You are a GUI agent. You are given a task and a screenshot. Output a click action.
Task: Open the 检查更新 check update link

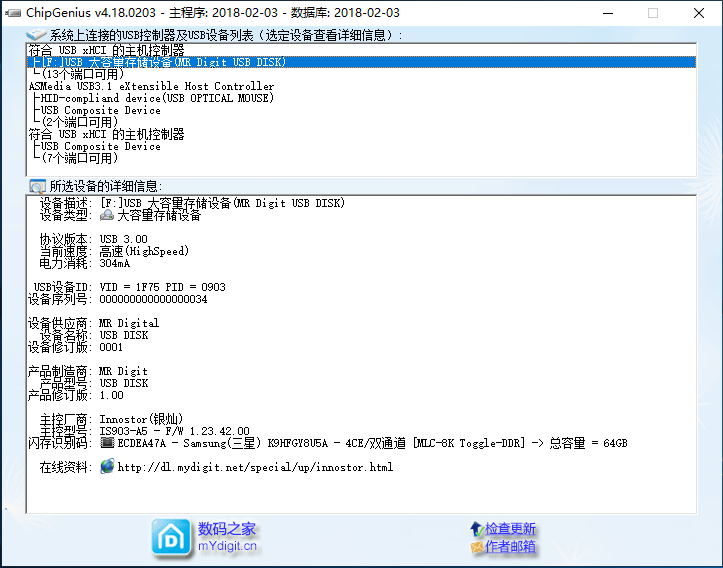(x=510, y=529)
